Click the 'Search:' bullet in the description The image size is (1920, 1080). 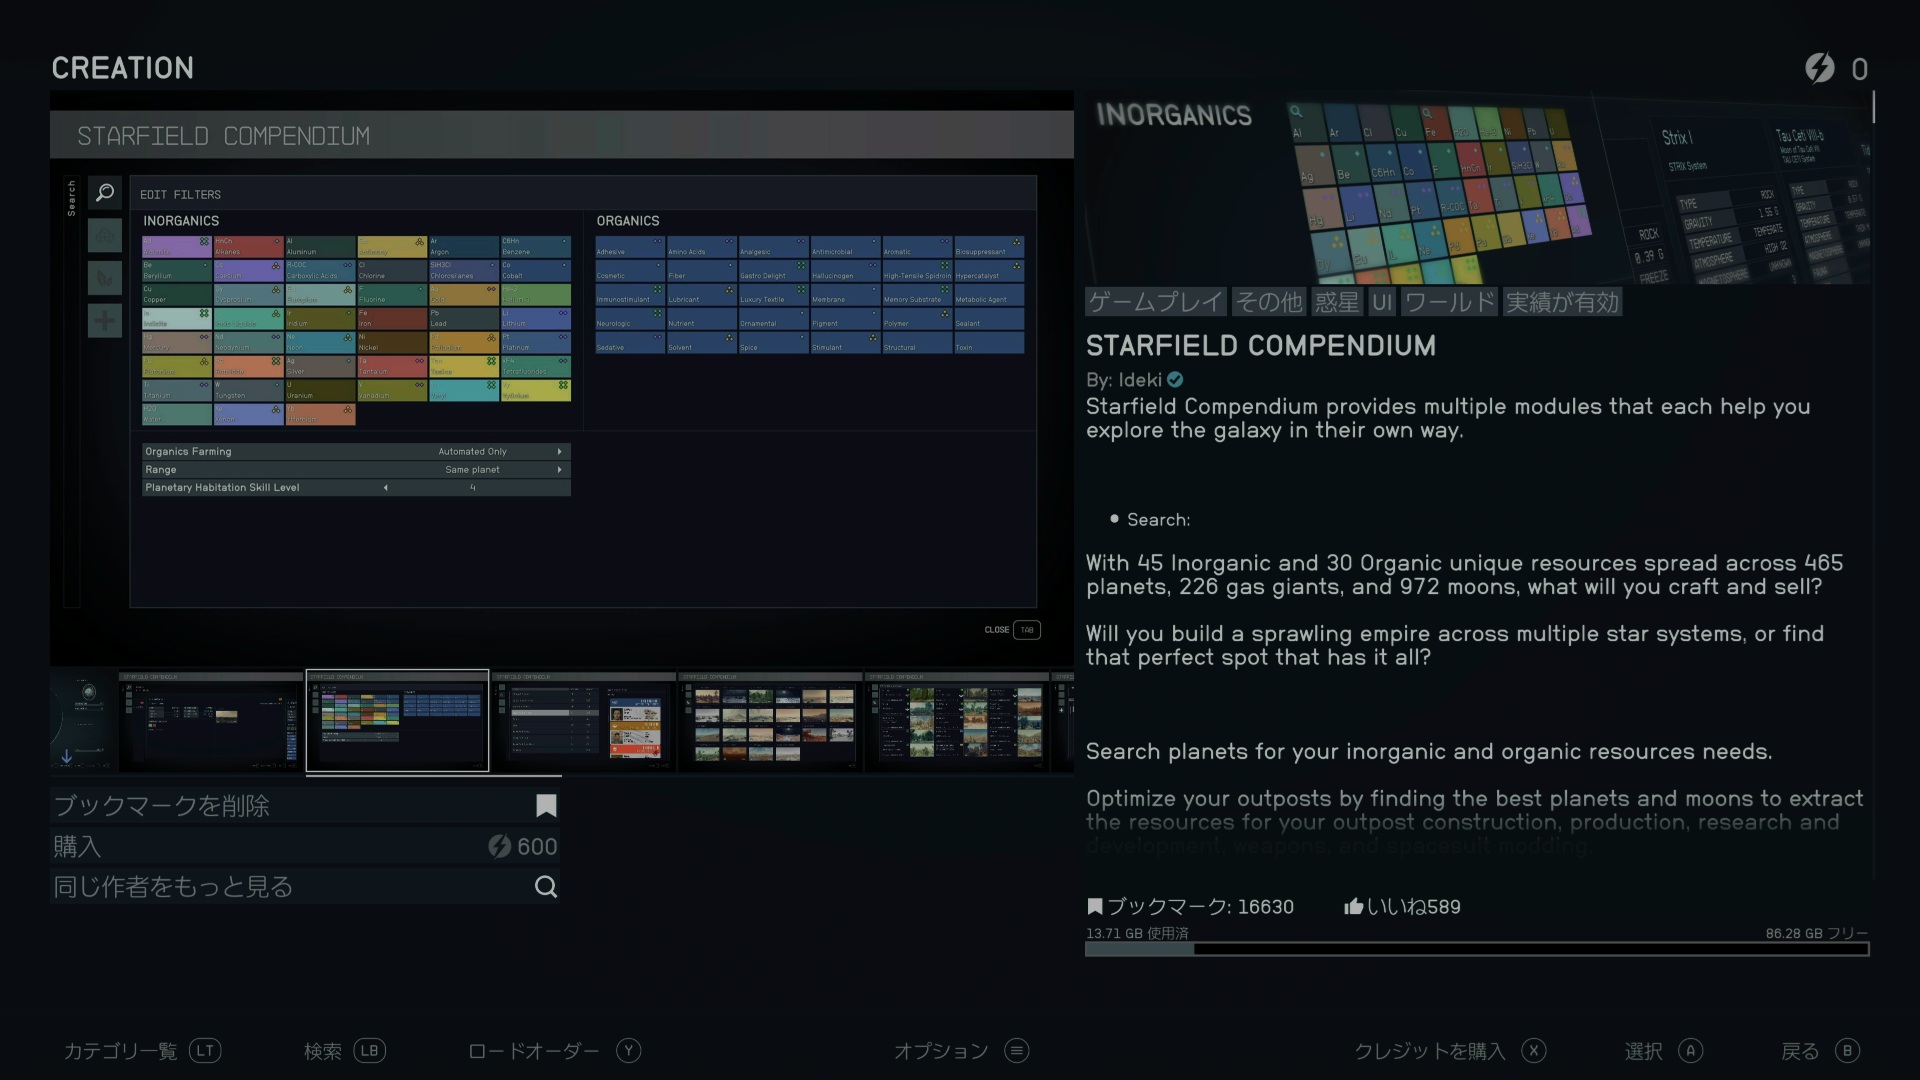[x=1150, y=520]
